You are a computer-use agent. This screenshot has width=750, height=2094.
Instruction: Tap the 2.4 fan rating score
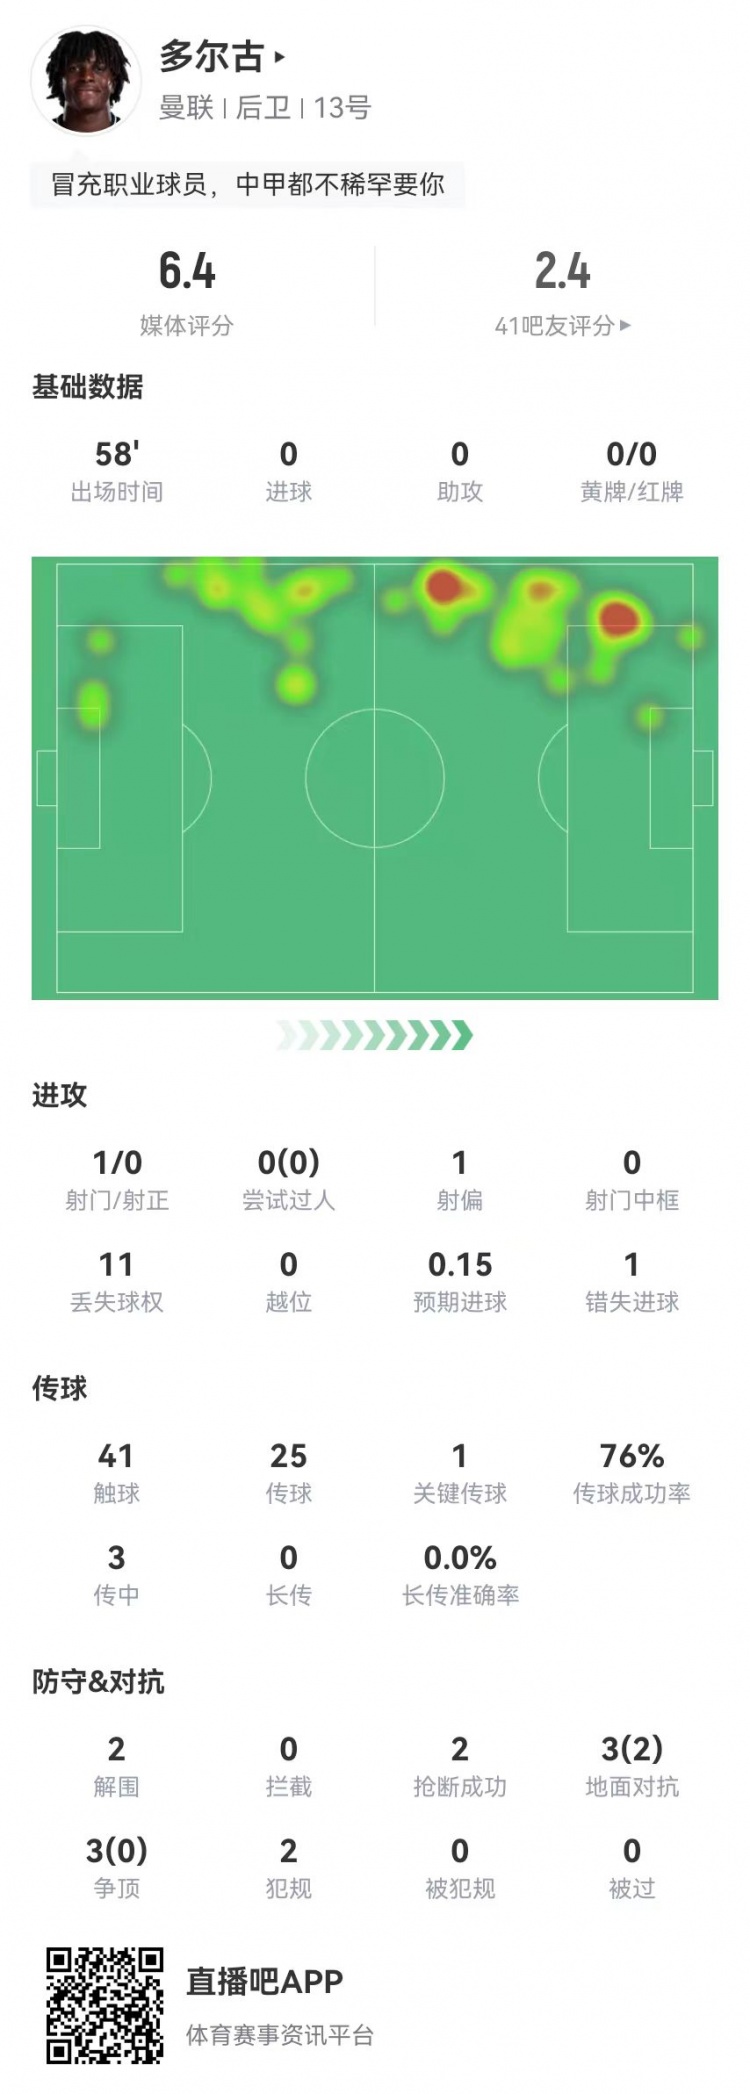pyautogui.click(x=562, y=271)
